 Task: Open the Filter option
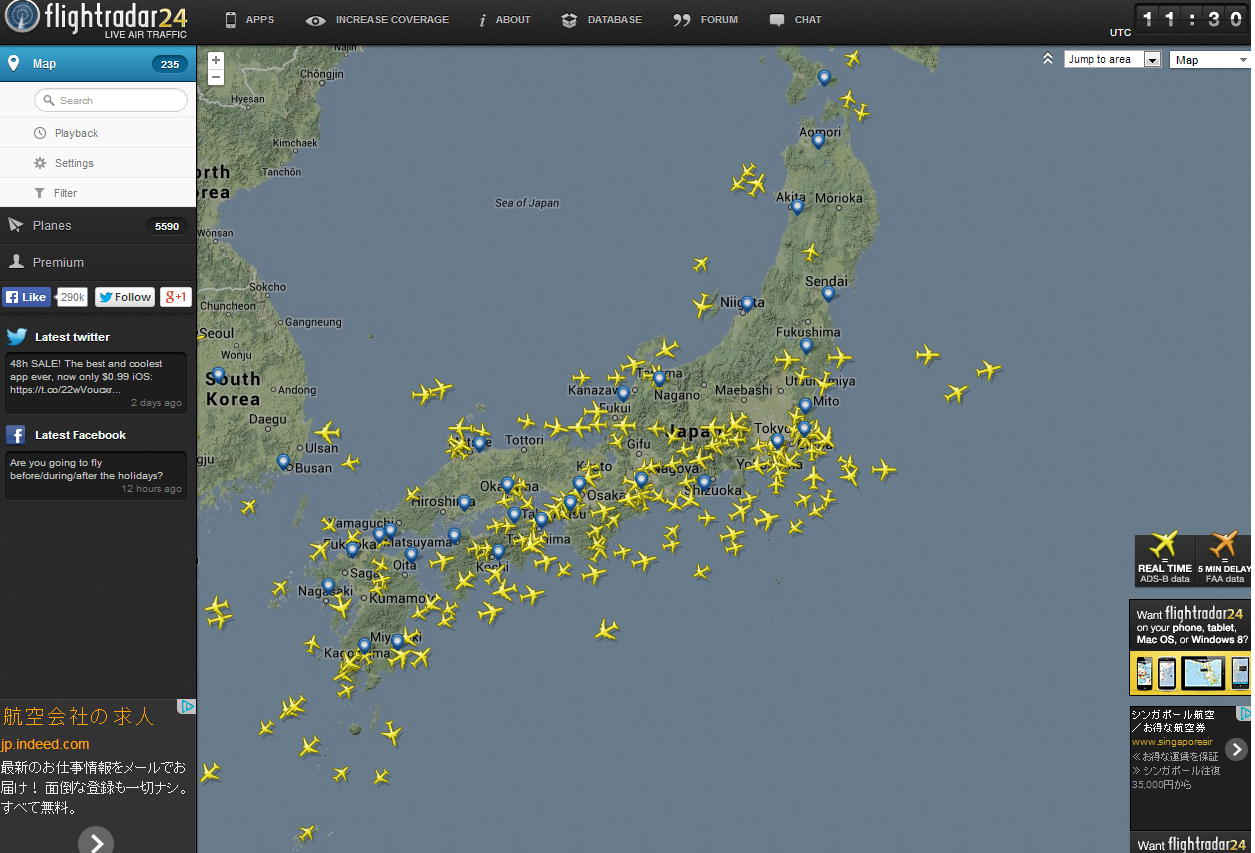pos(65,193)
